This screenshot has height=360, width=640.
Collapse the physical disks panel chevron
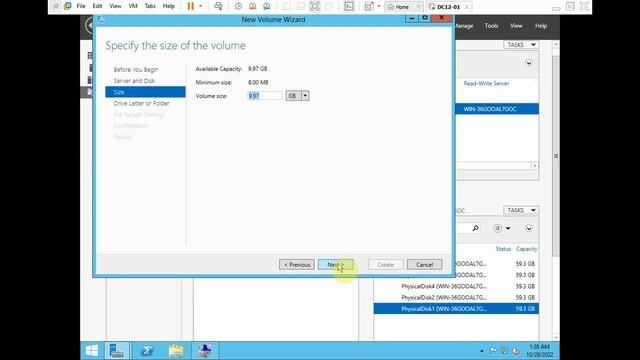click(529, 229)
